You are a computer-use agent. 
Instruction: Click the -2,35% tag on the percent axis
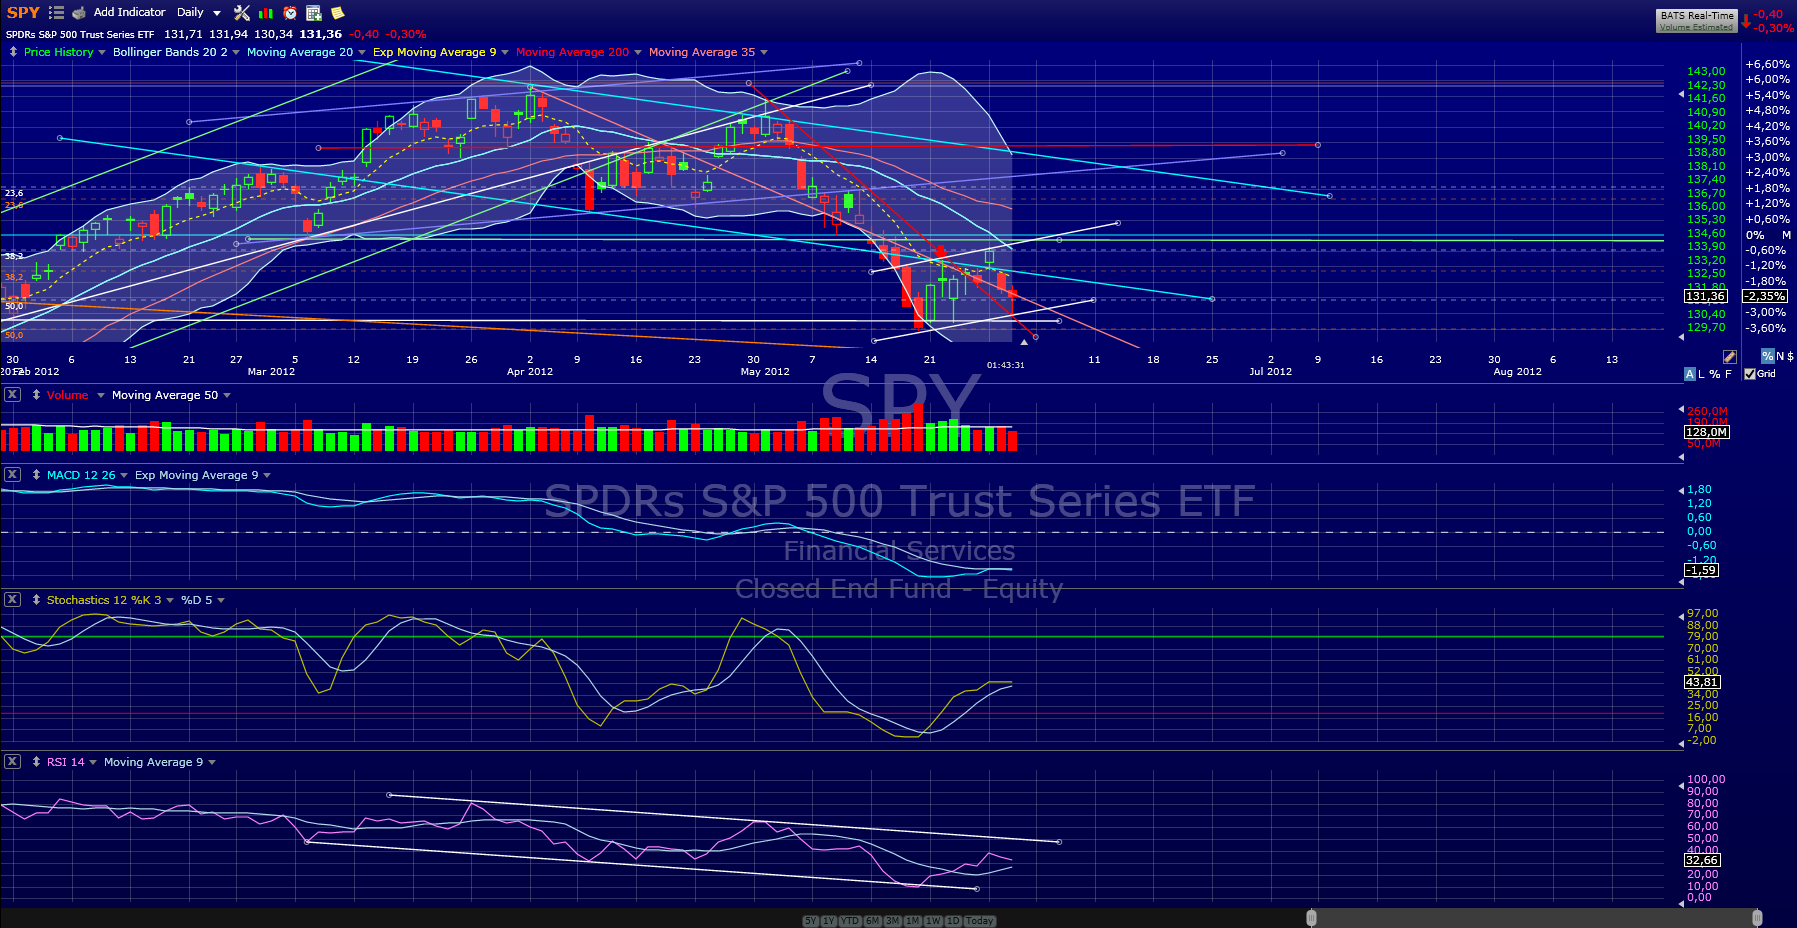tap(1766, 296)
